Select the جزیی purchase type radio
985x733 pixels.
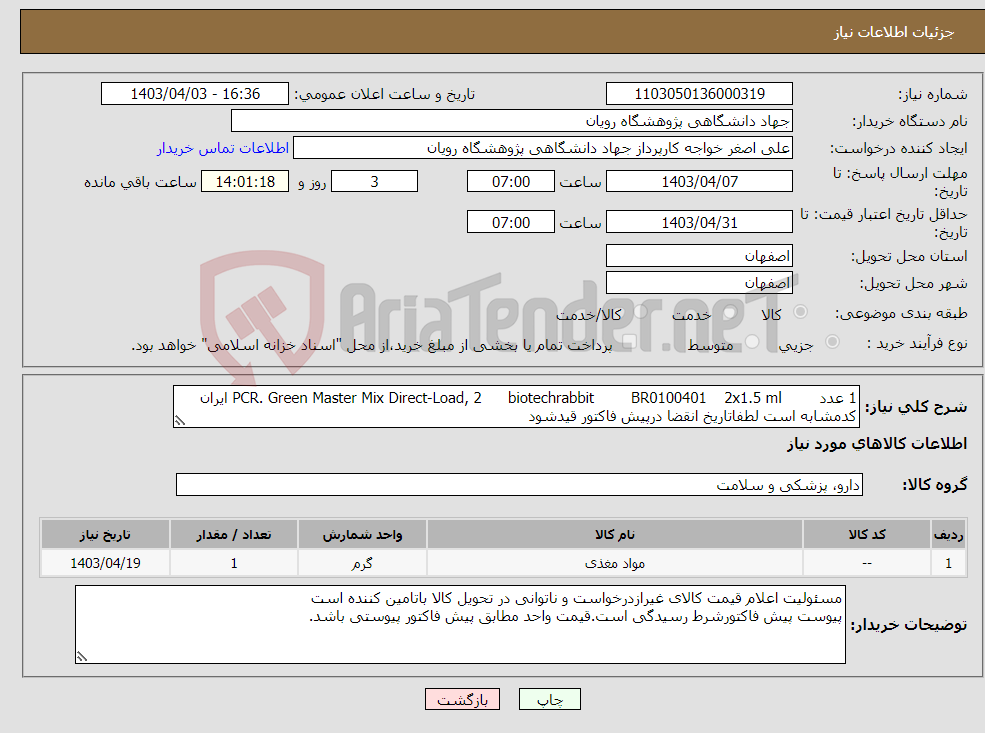coord(832,342)
